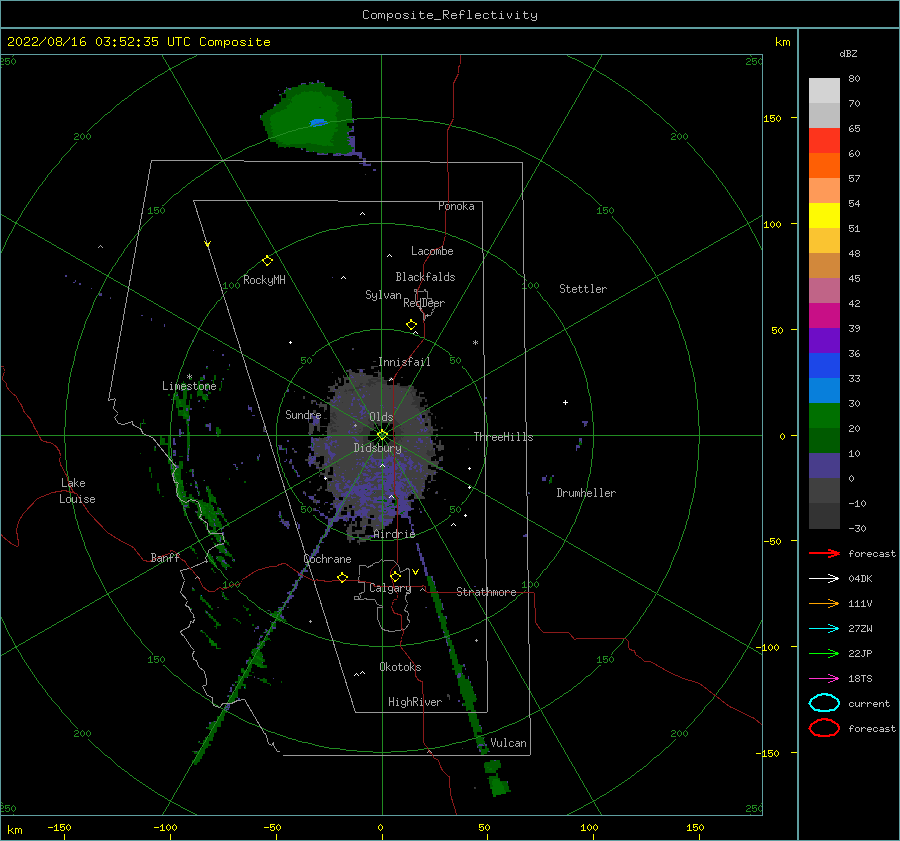The image size is (900, 841).
Task: Click the orange 111V arrow icon
Action: [x=824, y=603]
